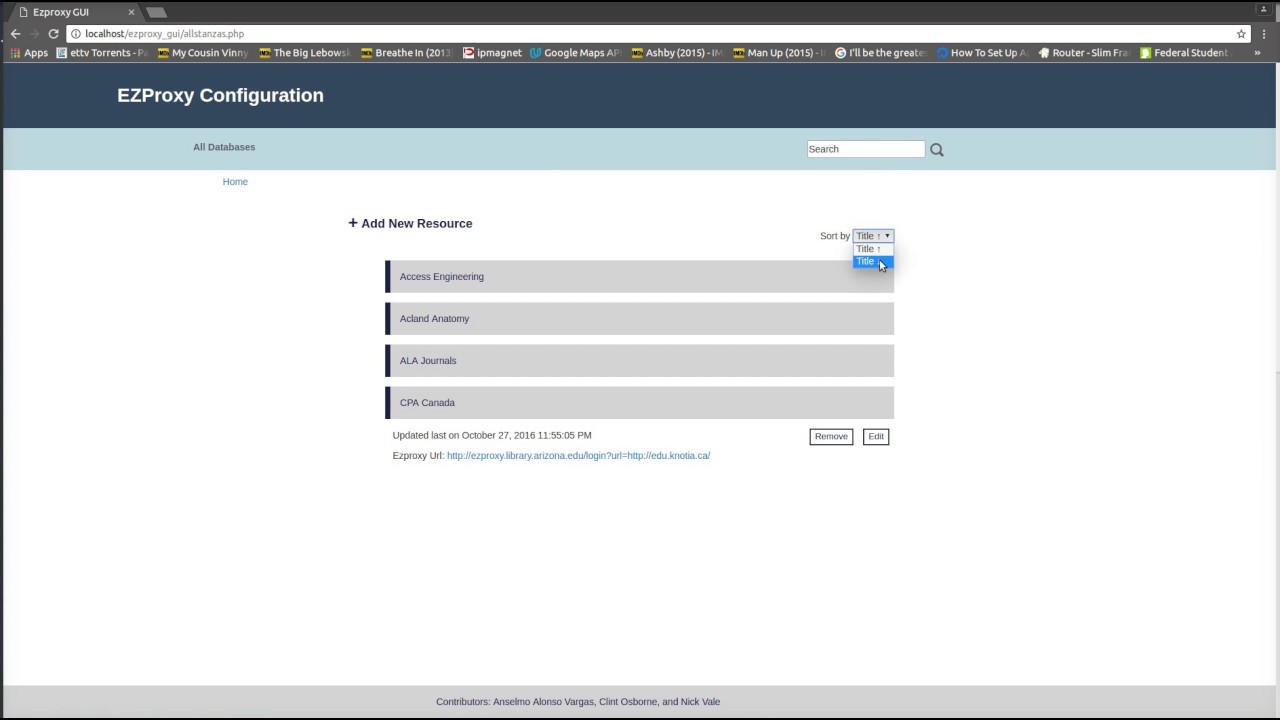Viewport: 1280px width, 720px height.
Task: Collapse the CPA Canada resource
Action: [x=639, y=403]
